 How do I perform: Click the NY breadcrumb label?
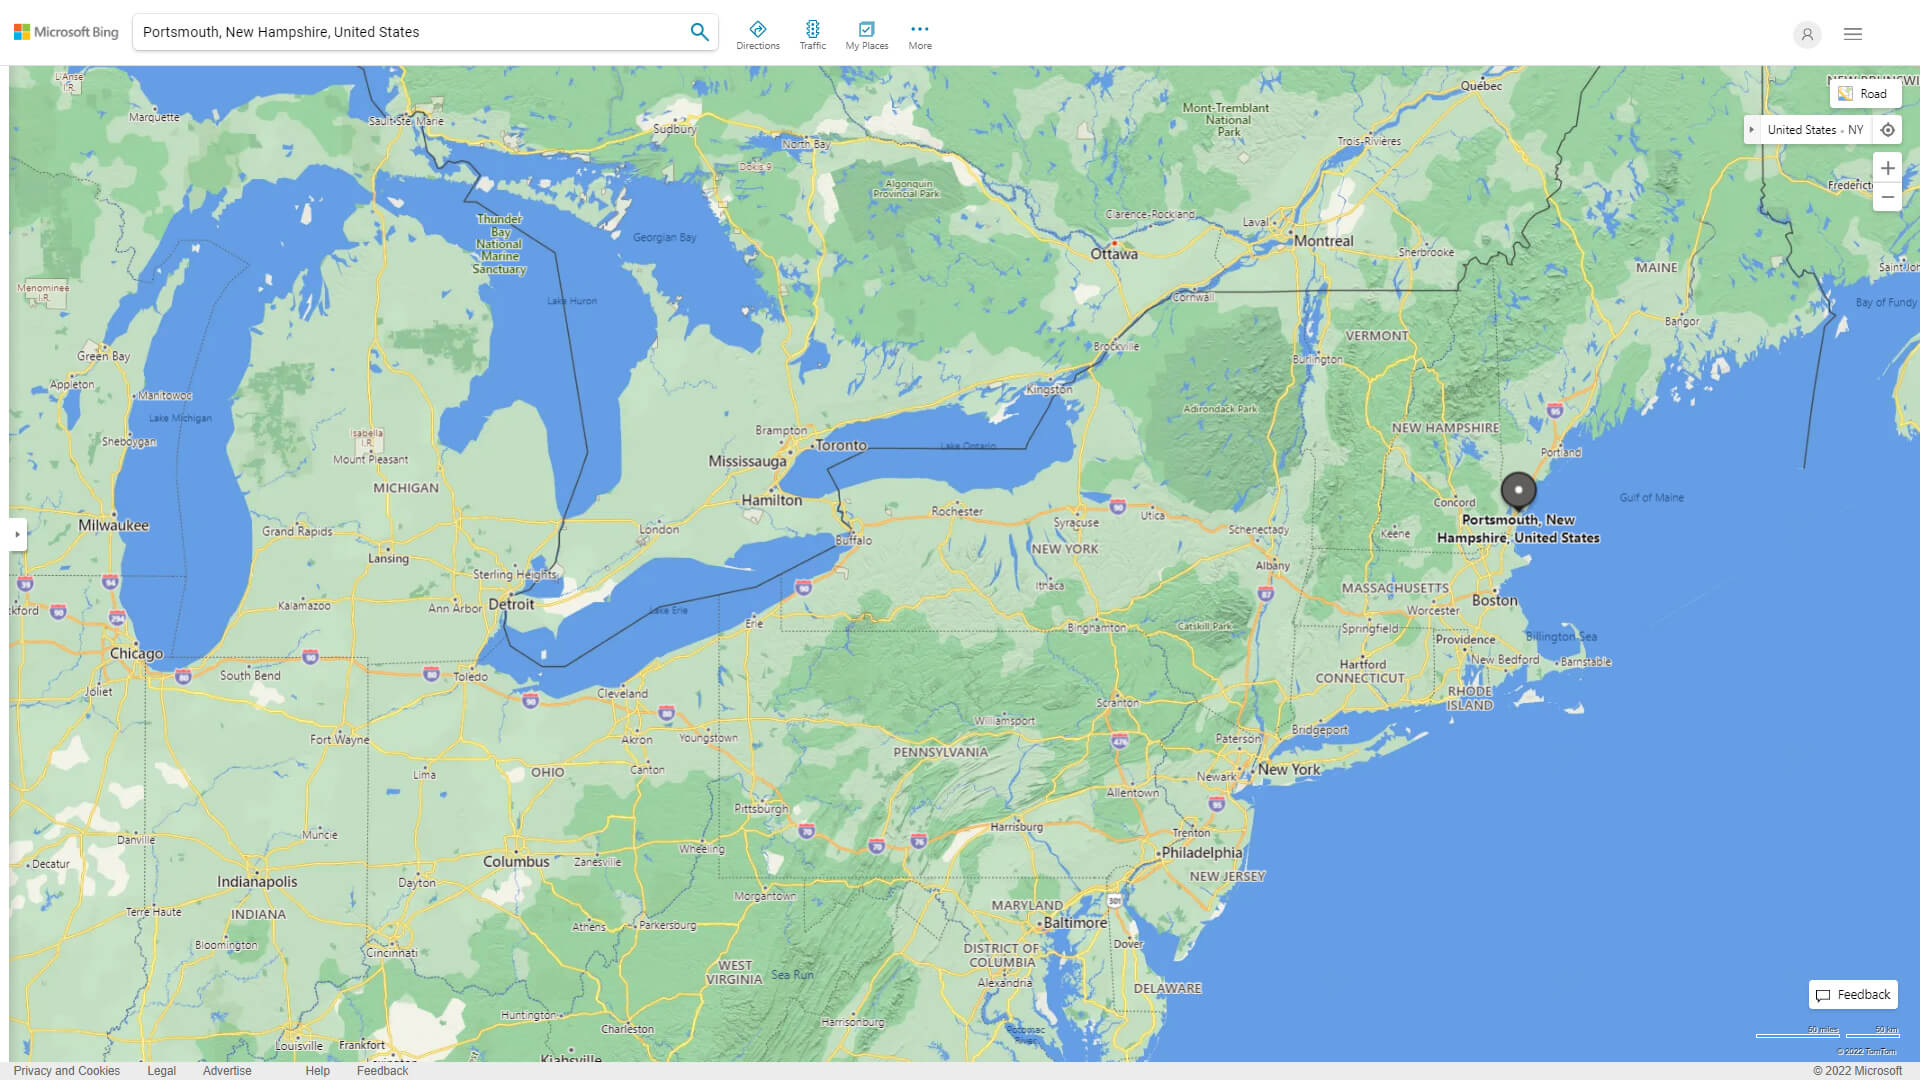click(1855, 130)
